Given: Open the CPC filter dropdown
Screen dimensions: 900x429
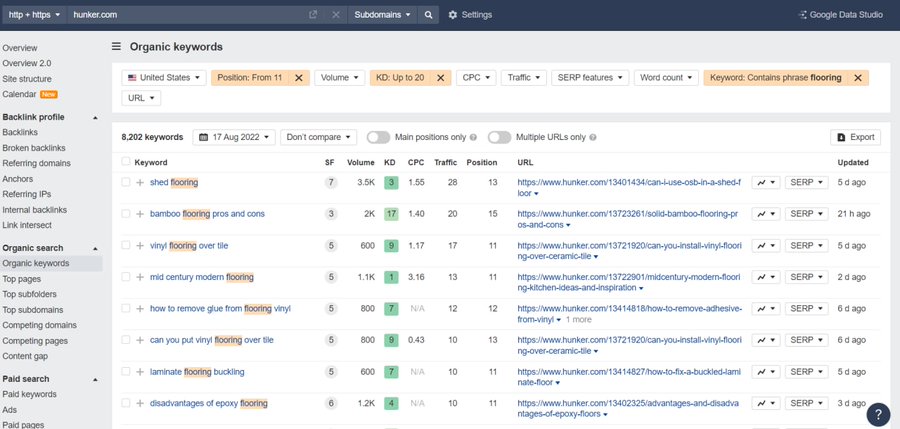Looking at the screenshot, I should [x=476, y=78].
